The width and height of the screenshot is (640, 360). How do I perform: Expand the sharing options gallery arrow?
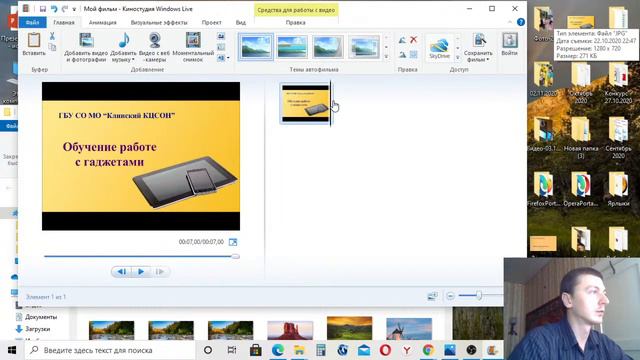pos(458,58)
